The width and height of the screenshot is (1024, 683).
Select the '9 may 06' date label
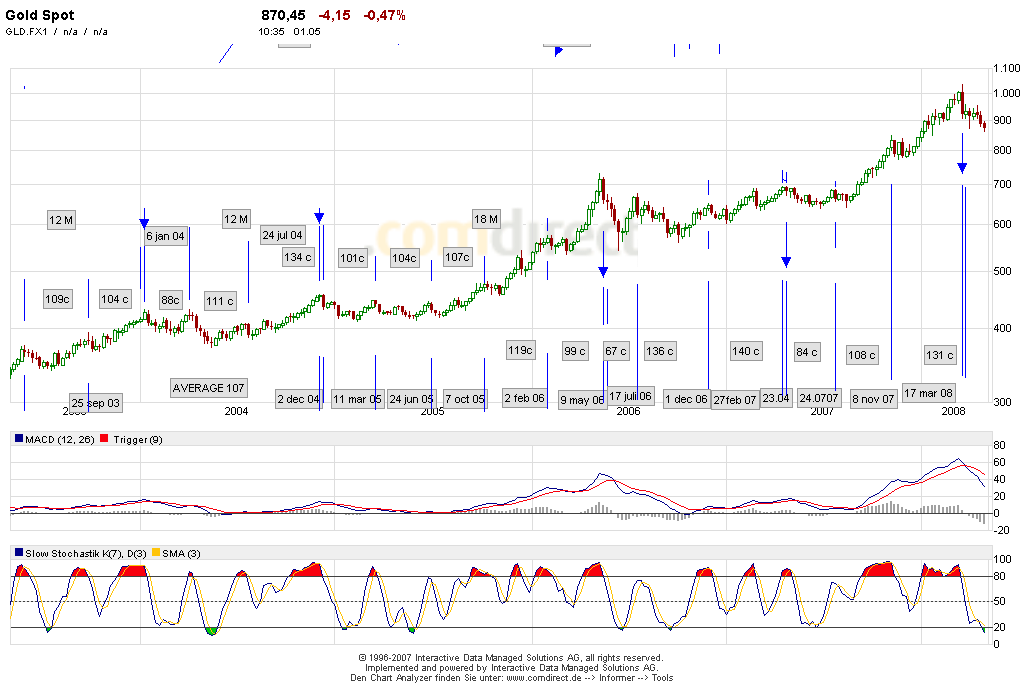584,400
